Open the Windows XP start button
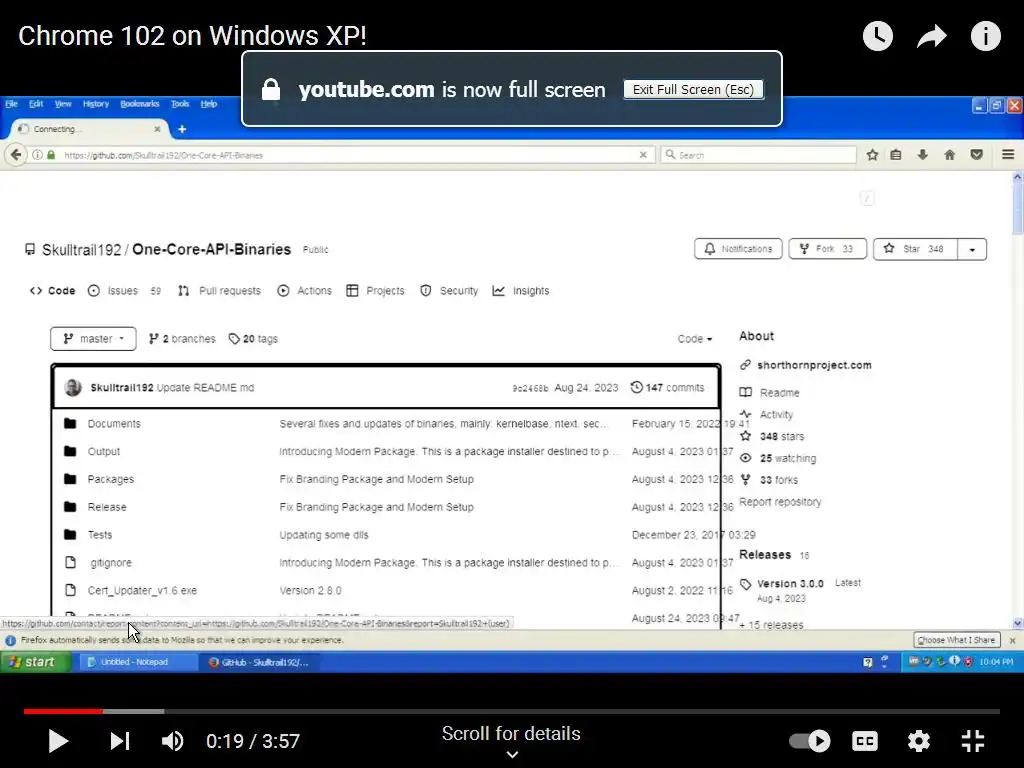Image resolution: width=1024 pixels, height=768 pixels. click(x=35, y=662)
